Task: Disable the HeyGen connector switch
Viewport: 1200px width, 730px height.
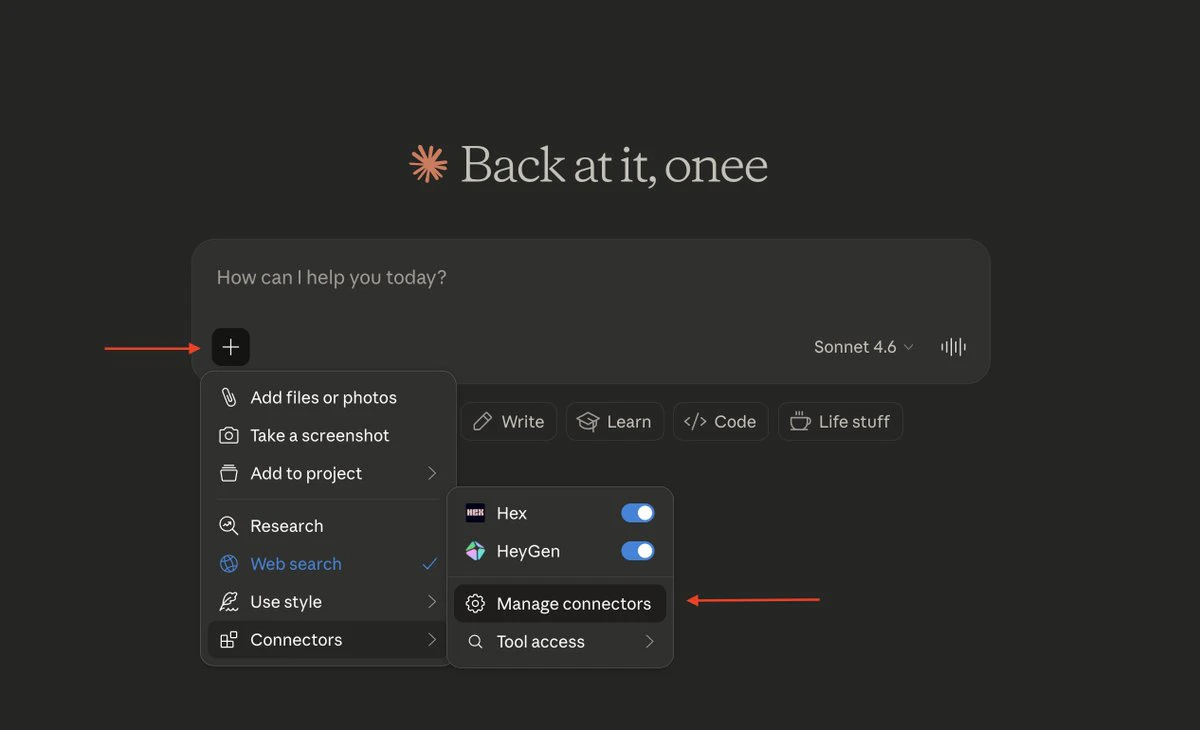Action: point(638,551)
